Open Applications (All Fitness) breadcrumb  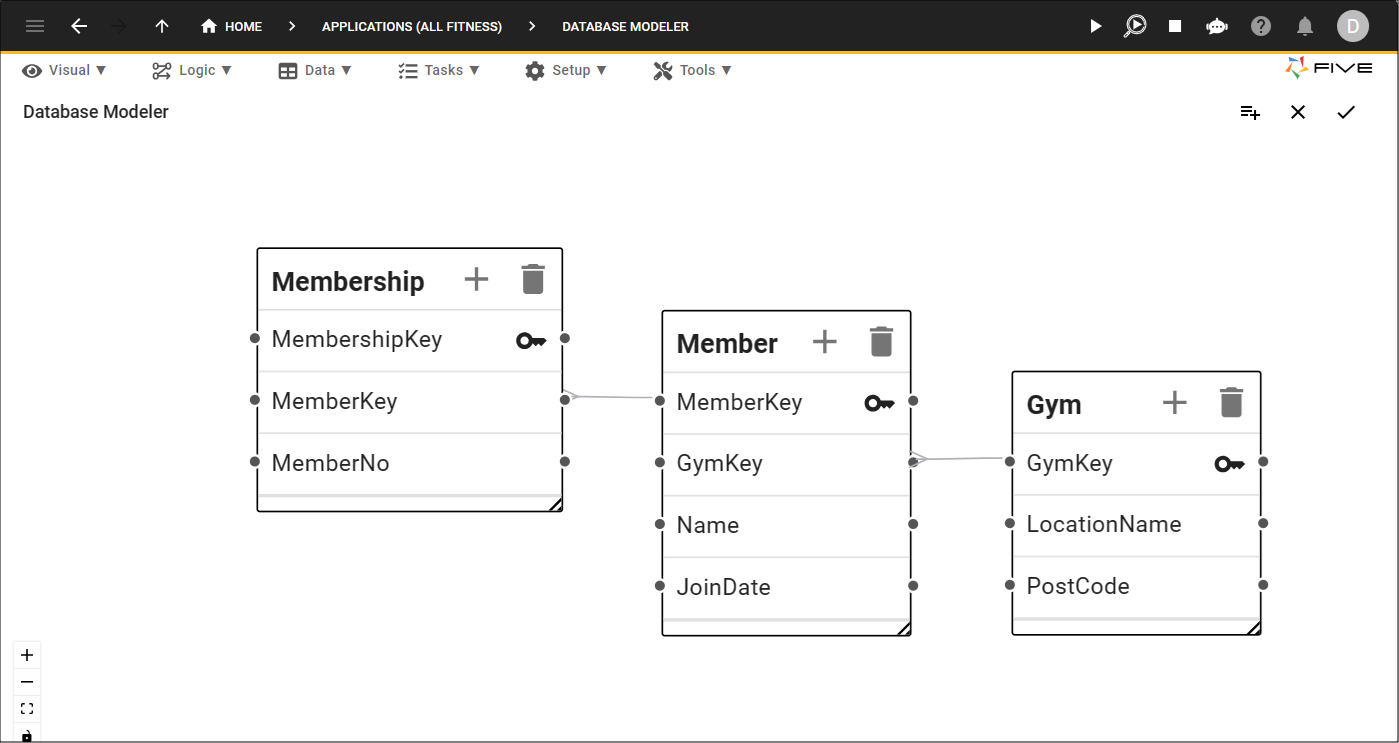[x=412, y=27]
